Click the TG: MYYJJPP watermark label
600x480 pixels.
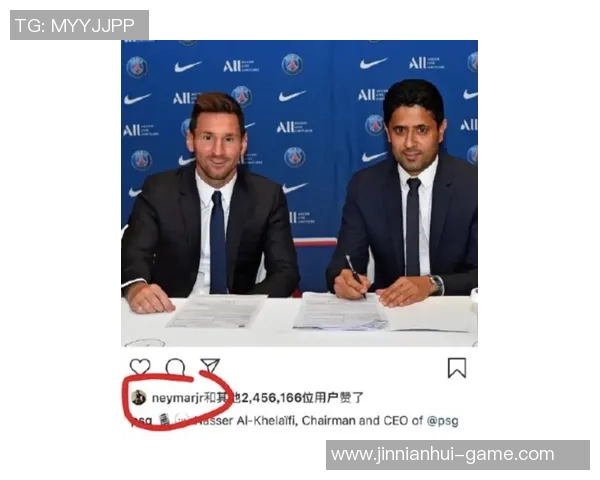coord(79,25)
